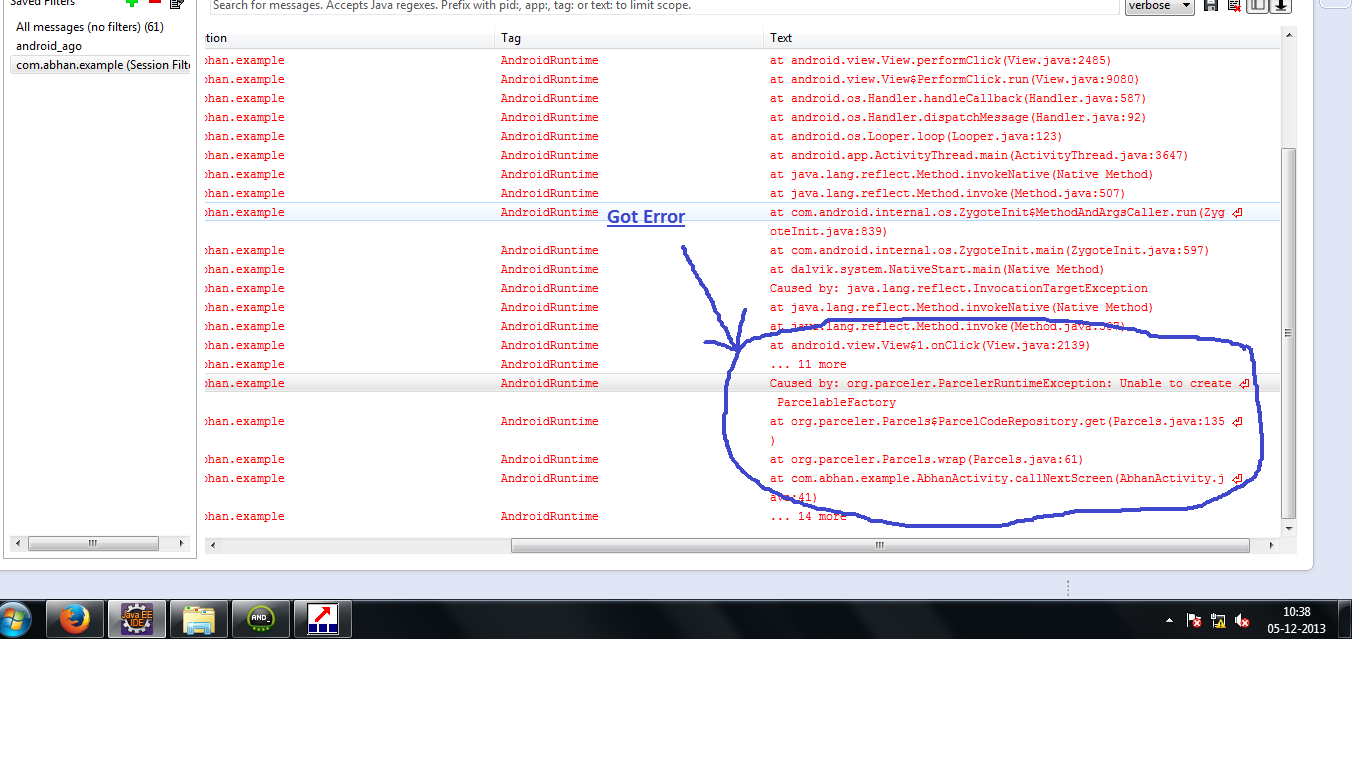Clear the logcat log

1234,5
